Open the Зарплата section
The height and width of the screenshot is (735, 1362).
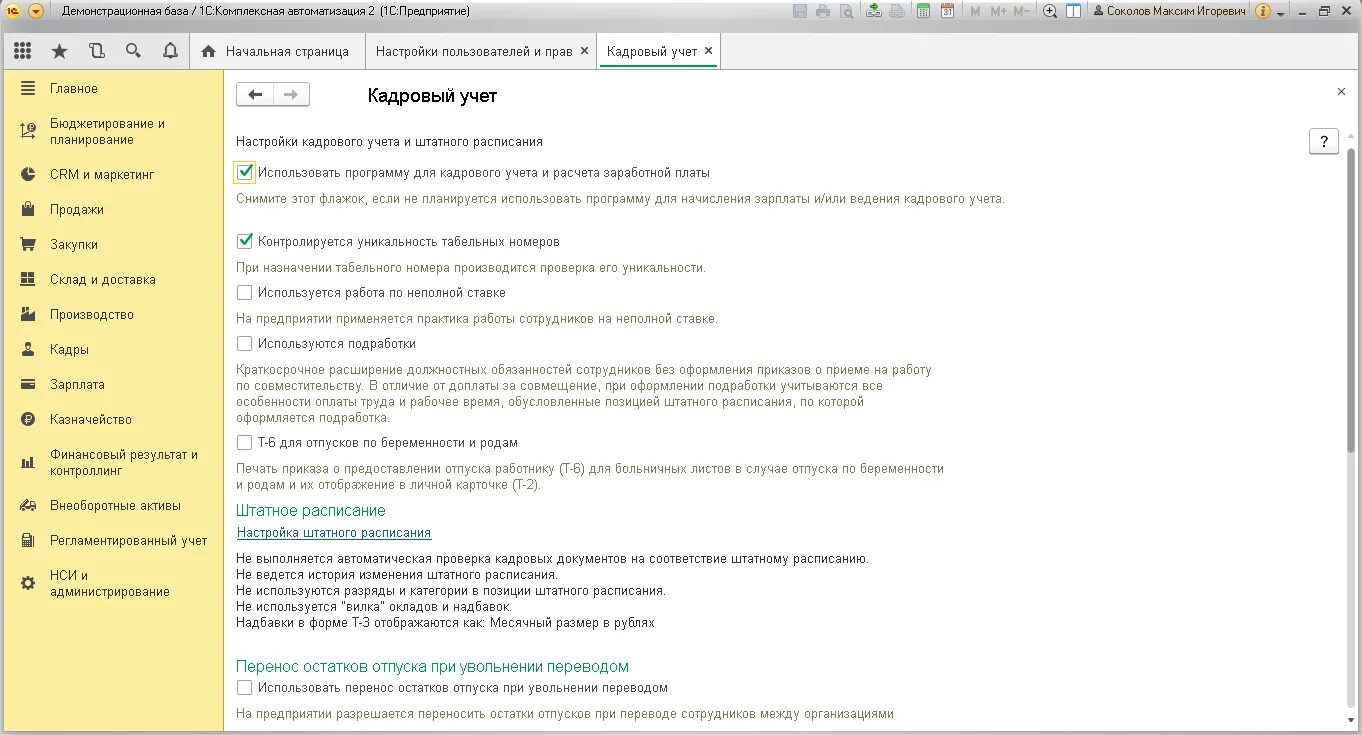[113, 384]
